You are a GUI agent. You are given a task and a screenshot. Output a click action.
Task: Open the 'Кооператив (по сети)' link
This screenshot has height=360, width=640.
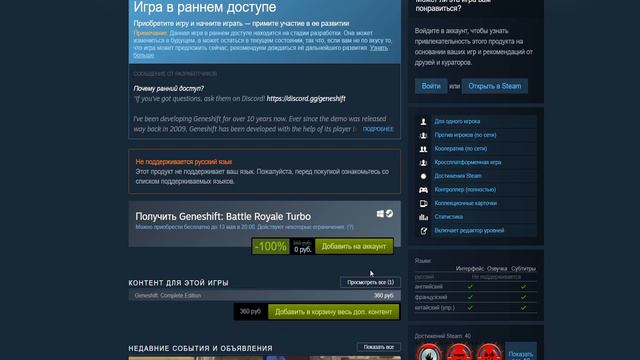click(x=460, y=149)
